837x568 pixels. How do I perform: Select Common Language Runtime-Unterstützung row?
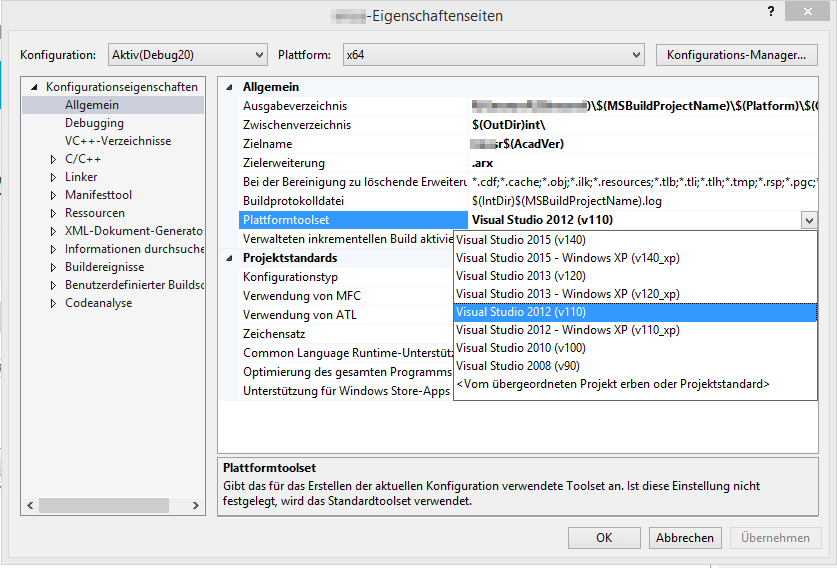346,353
